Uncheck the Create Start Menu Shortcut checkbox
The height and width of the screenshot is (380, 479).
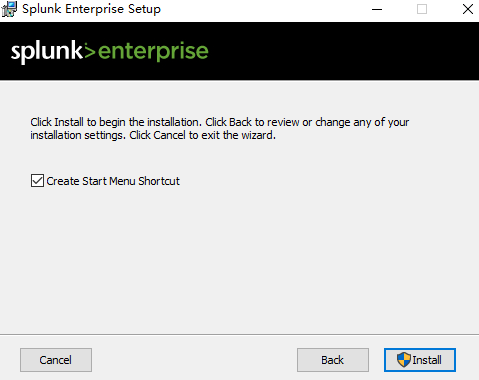point(37,181)
